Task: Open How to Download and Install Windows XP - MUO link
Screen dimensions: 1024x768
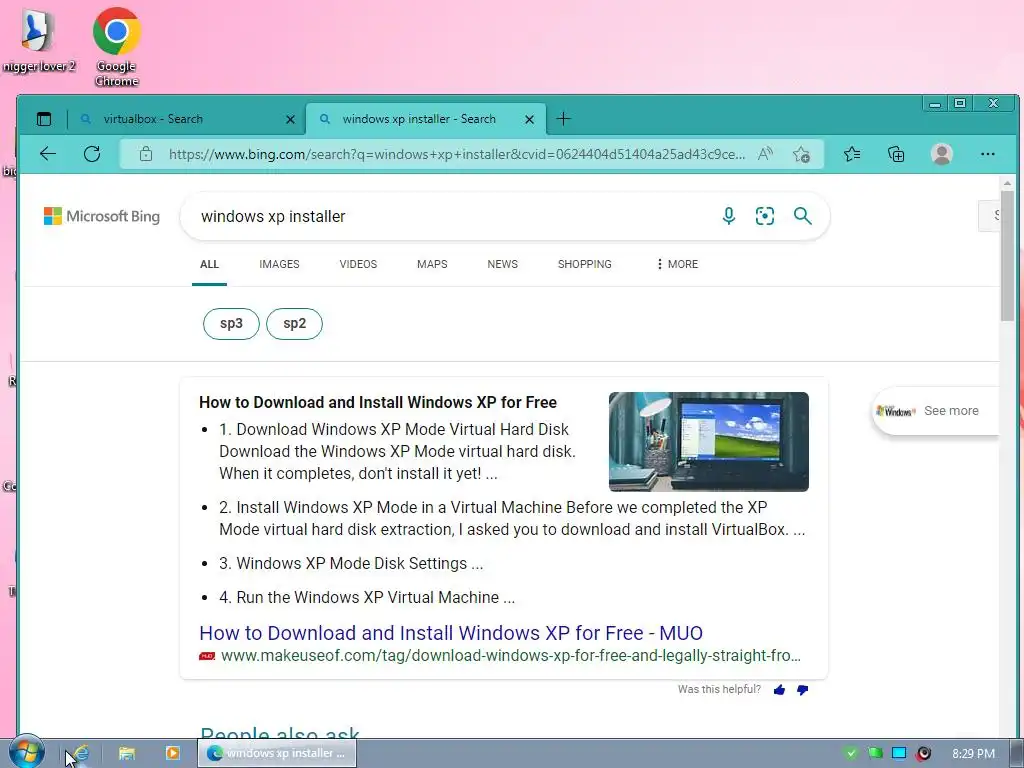Action: (451, 633)
